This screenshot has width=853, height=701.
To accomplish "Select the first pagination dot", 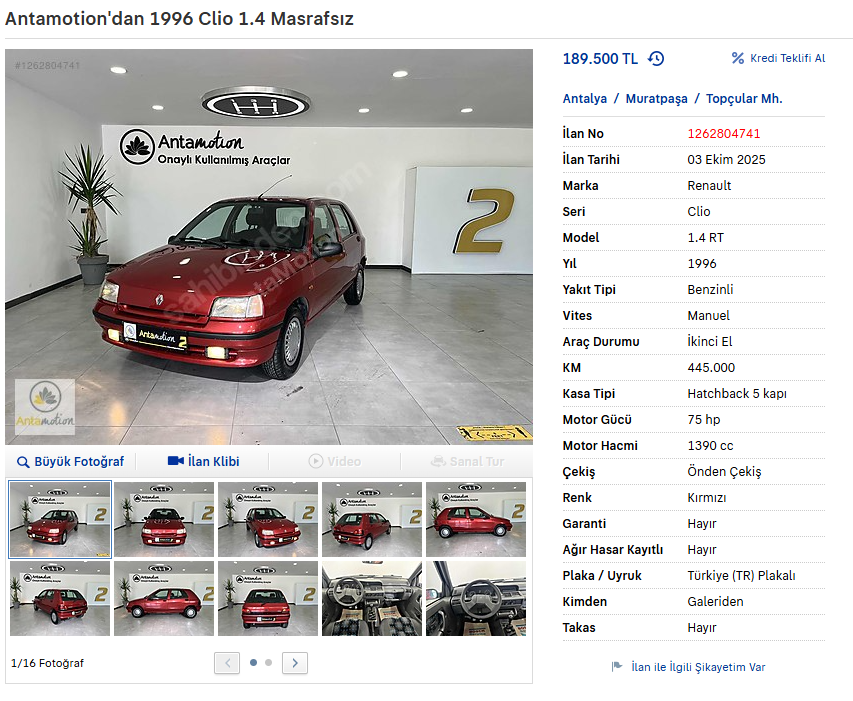I will click(x=253, y=662).
